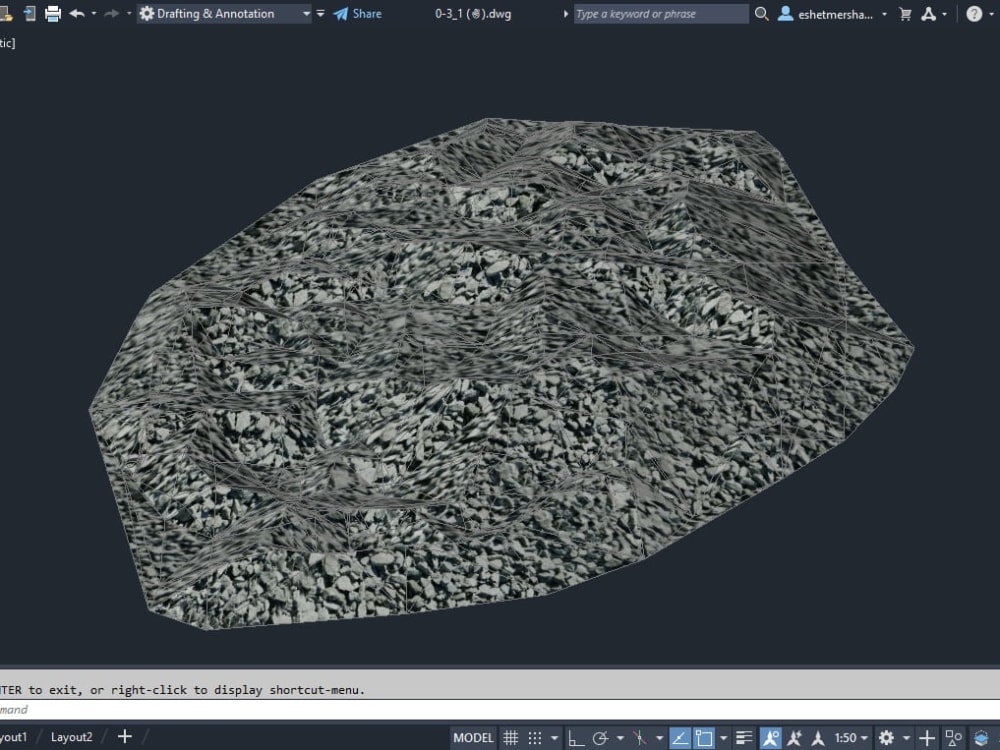Screen dimensions: 1000x750
Task: Click the MODEL space button
Action: (x=473, y=738)
